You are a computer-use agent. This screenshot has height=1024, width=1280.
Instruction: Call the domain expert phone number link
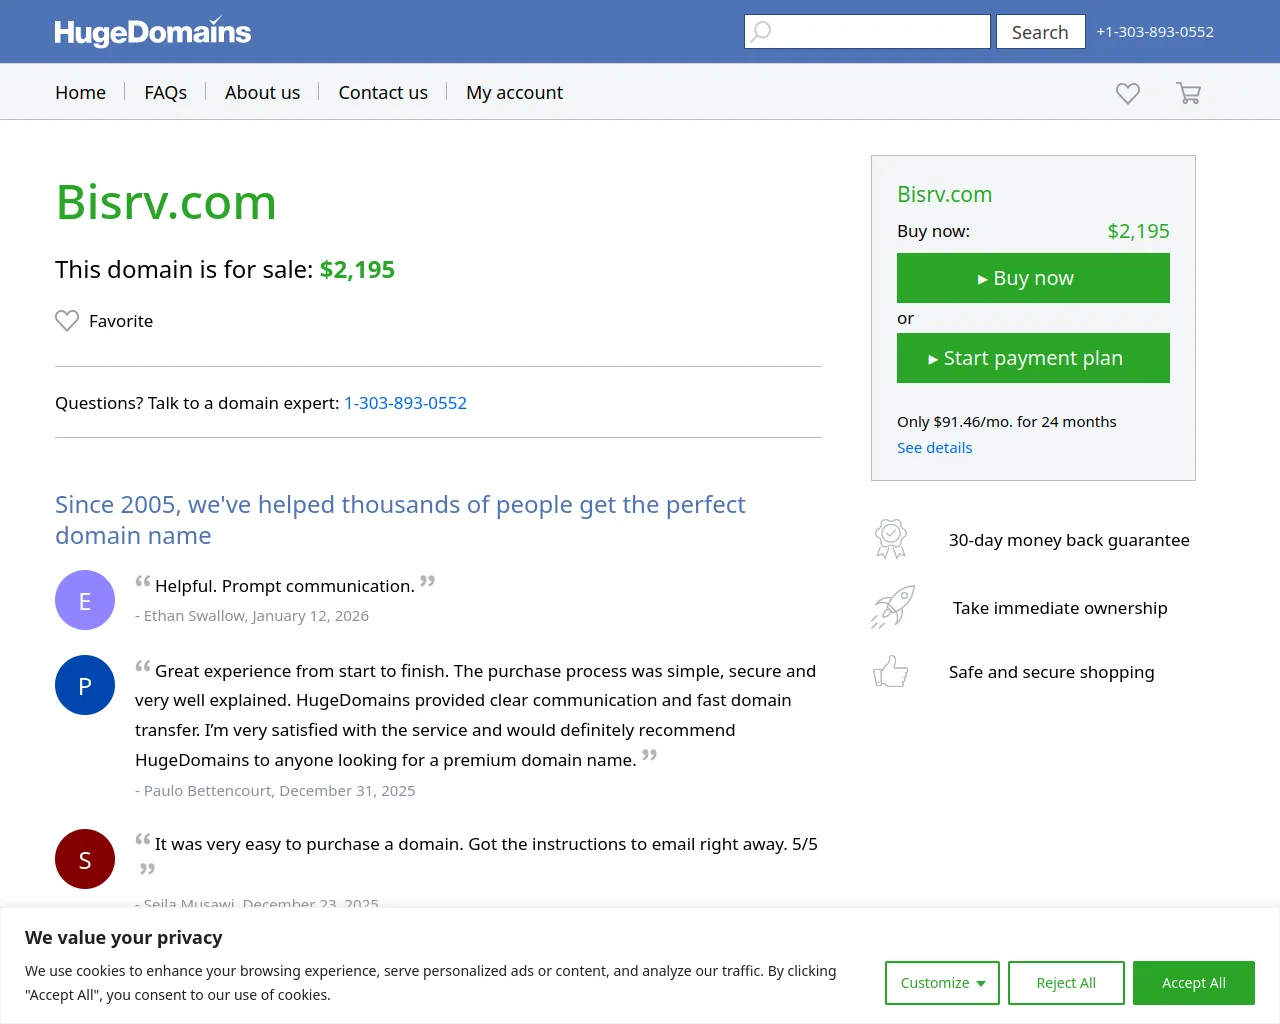pyautogui.click(x=405, y=403)
